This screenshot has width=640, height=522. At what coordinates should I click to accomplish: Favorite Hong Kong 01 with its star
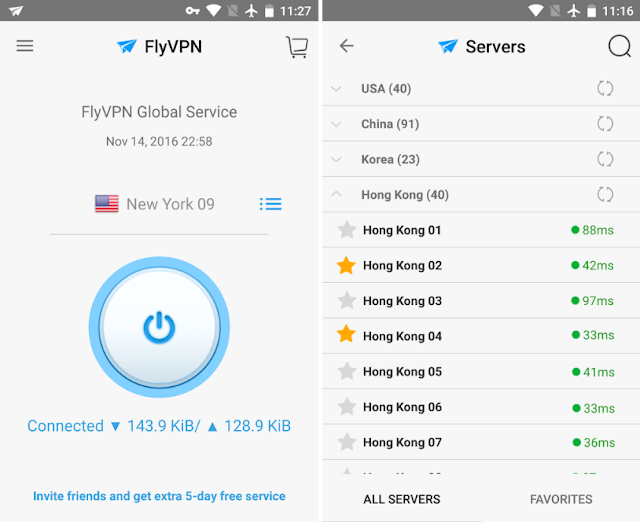click(347, 230)
